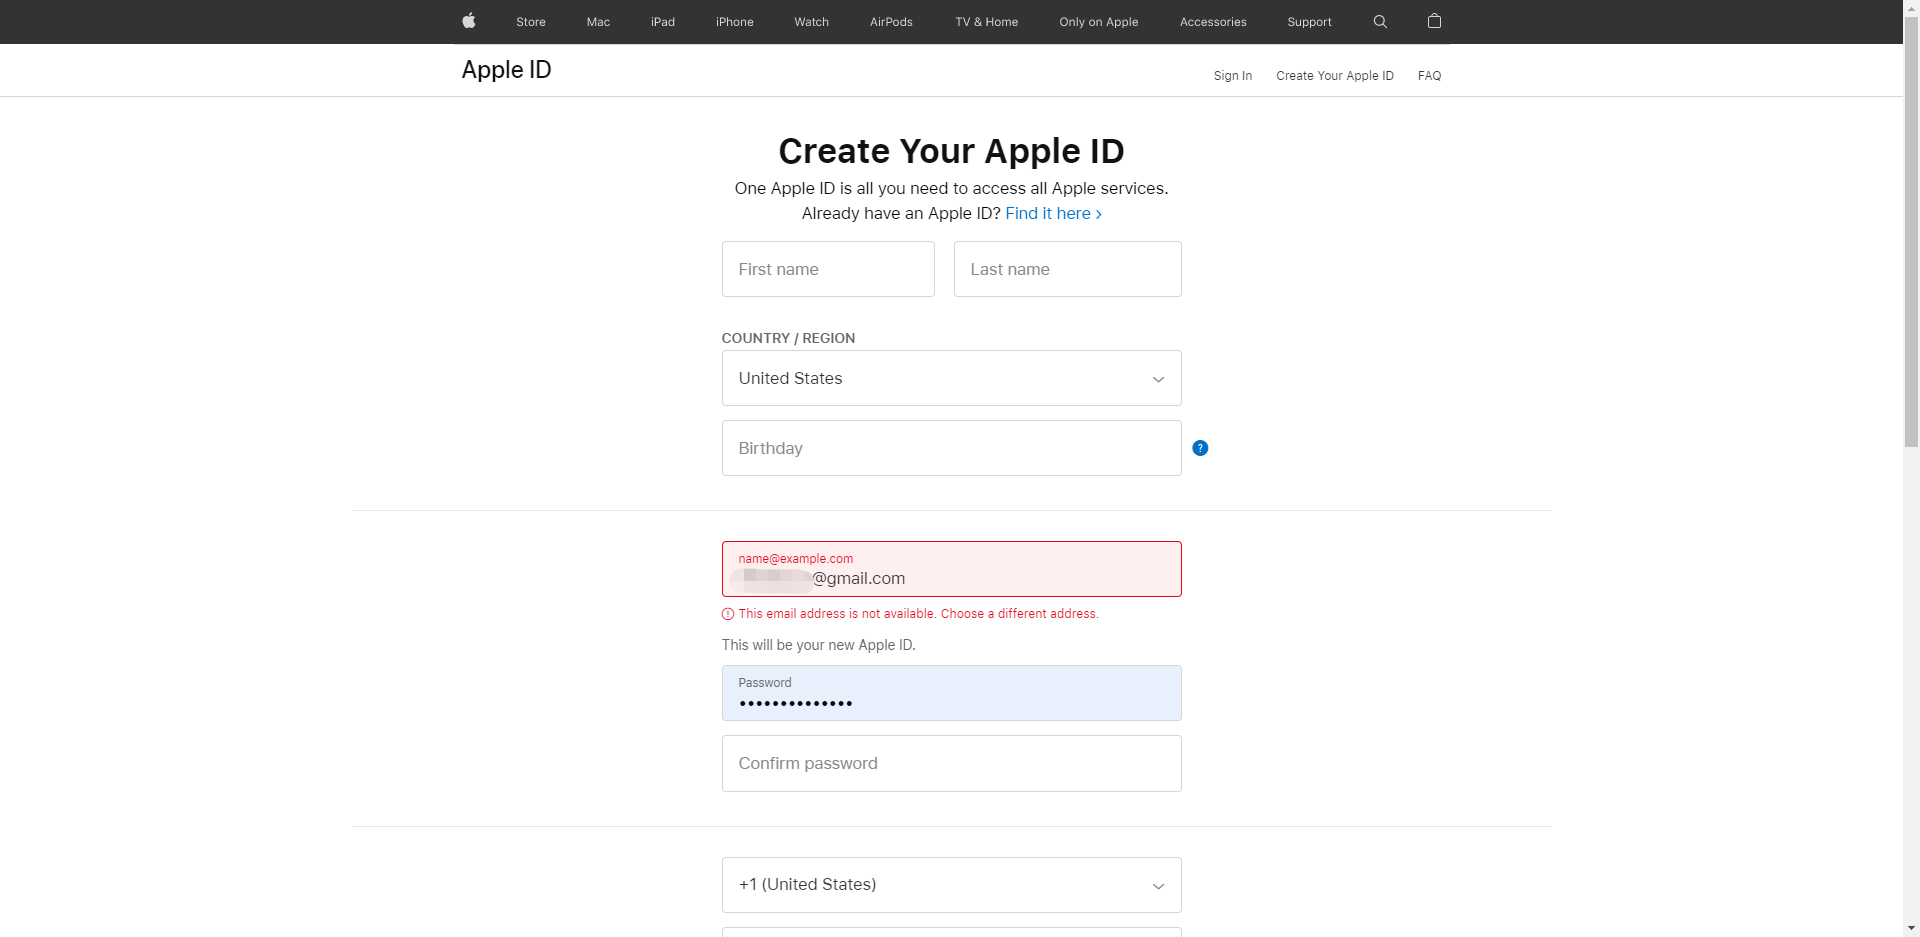Click the First name field
This screenshot has width=1920, height=937.
pyautogui.click(x=828, y=269)
